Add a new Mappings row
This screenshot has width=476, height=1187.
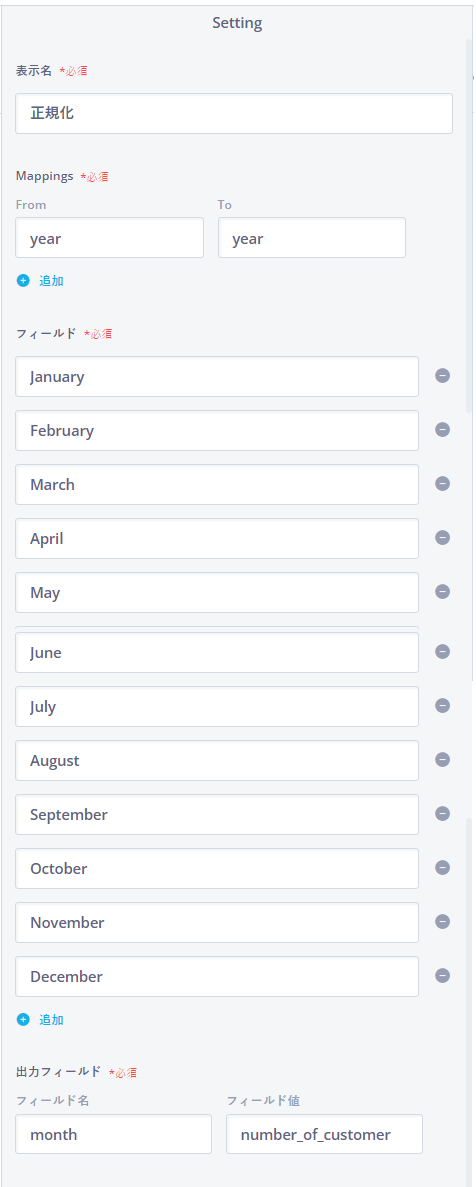click(x=40, y=281)
